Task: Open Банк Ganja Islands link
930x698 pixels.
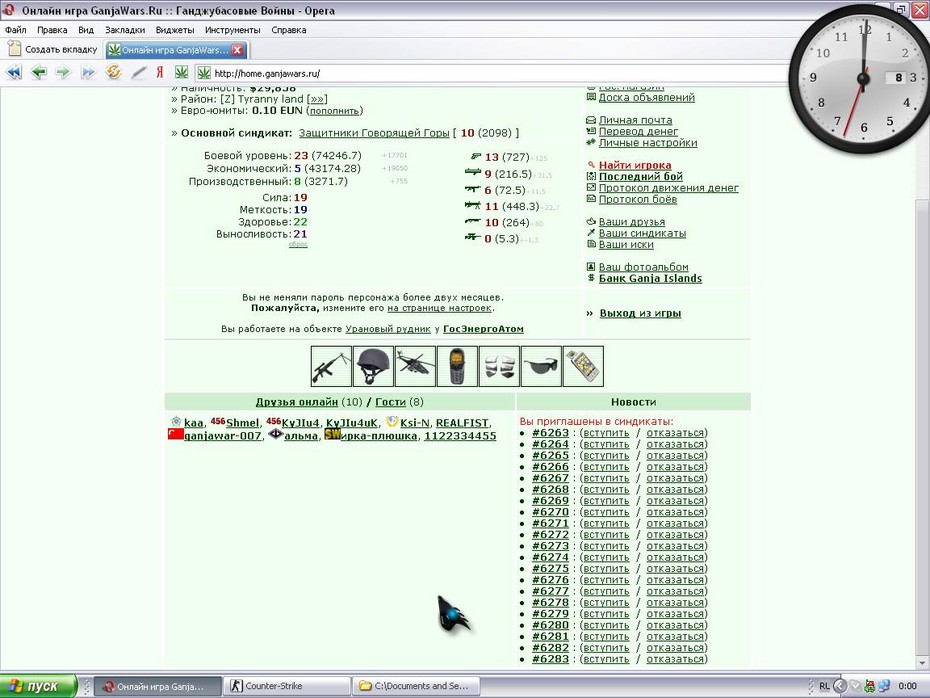Action: [650, 278]
